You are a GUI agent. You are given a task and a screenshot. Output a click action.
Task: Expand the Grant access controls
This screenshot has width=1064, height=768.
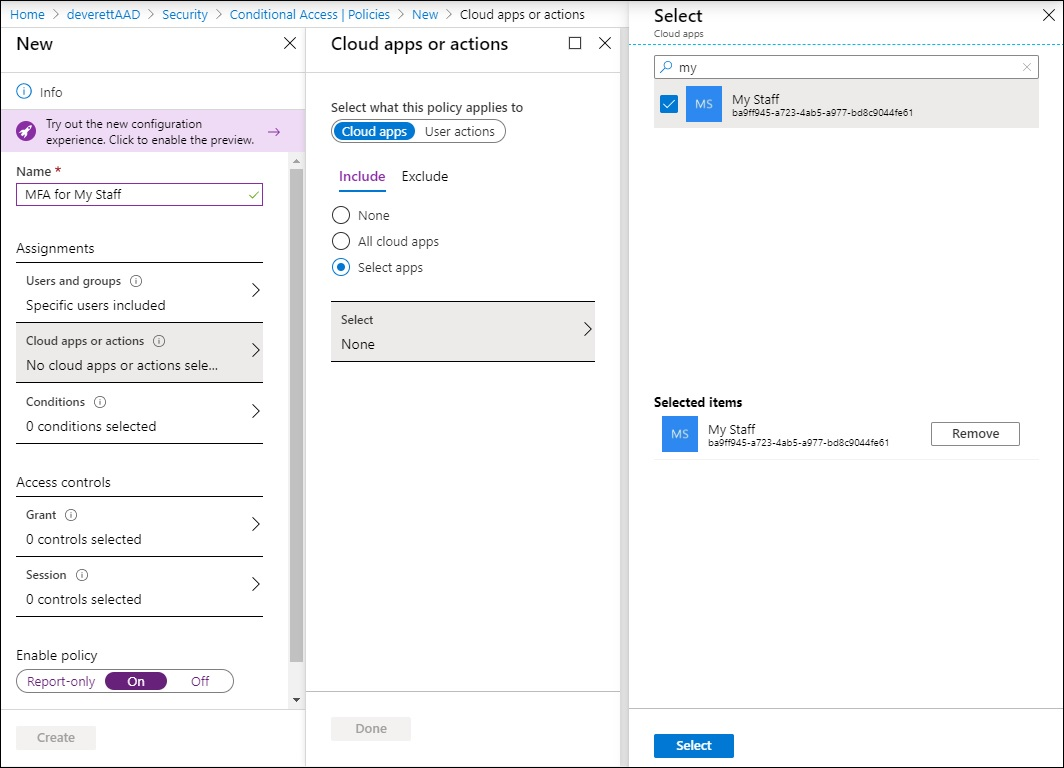click(254, 526)
